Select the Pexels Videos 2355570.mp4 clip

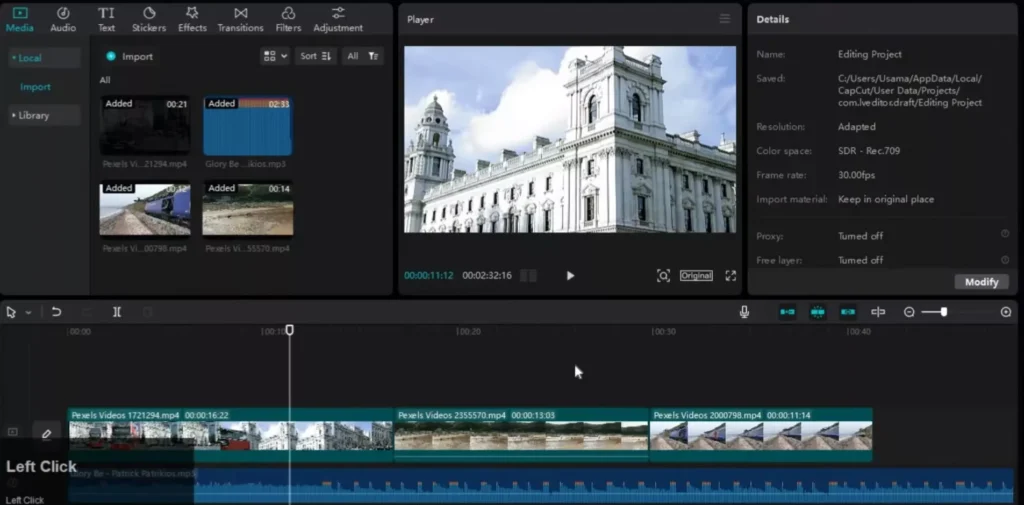521,435
